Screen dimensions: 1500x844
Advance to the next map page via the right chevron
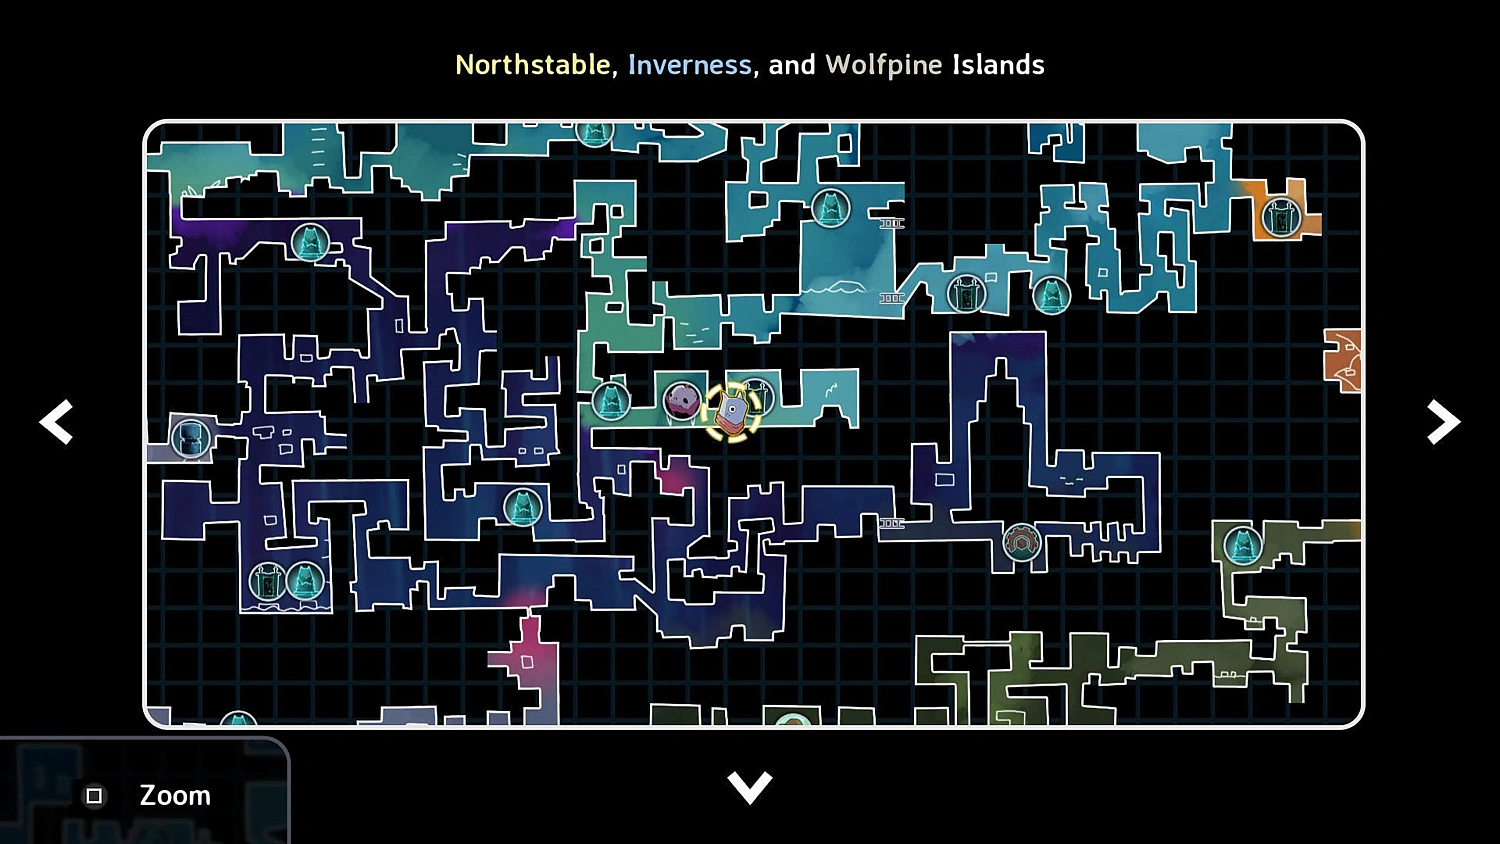pyautogui.click(x=1443, y=422)
